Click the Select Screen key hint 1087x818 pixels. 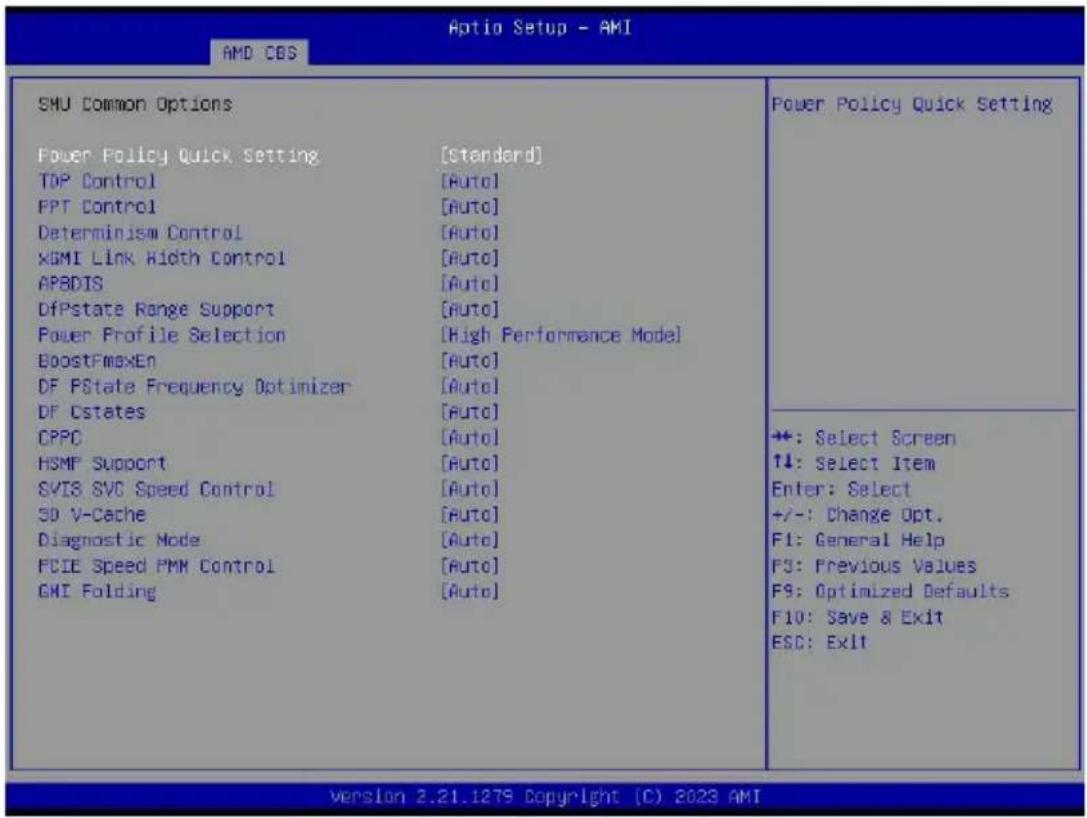[864, 438]
